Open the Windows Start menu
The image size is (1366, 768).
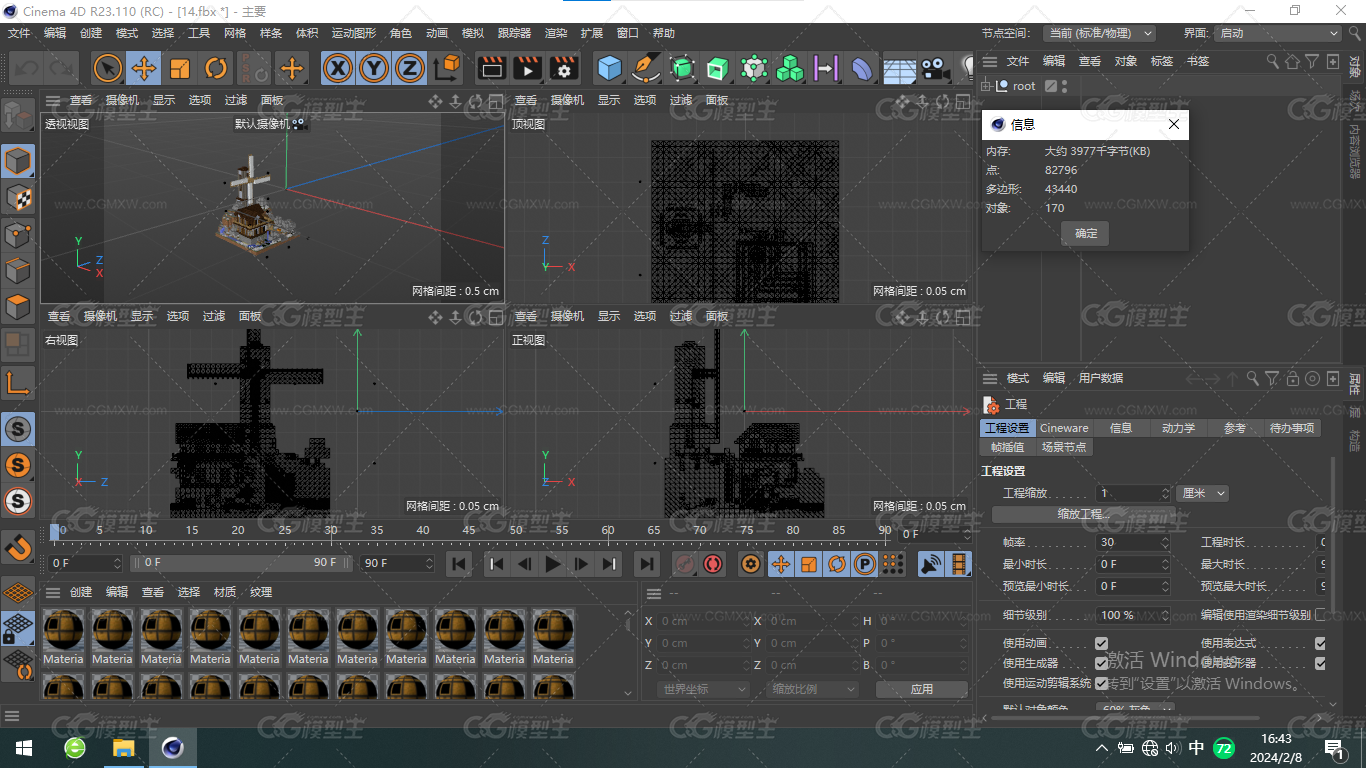coord(24,747)
